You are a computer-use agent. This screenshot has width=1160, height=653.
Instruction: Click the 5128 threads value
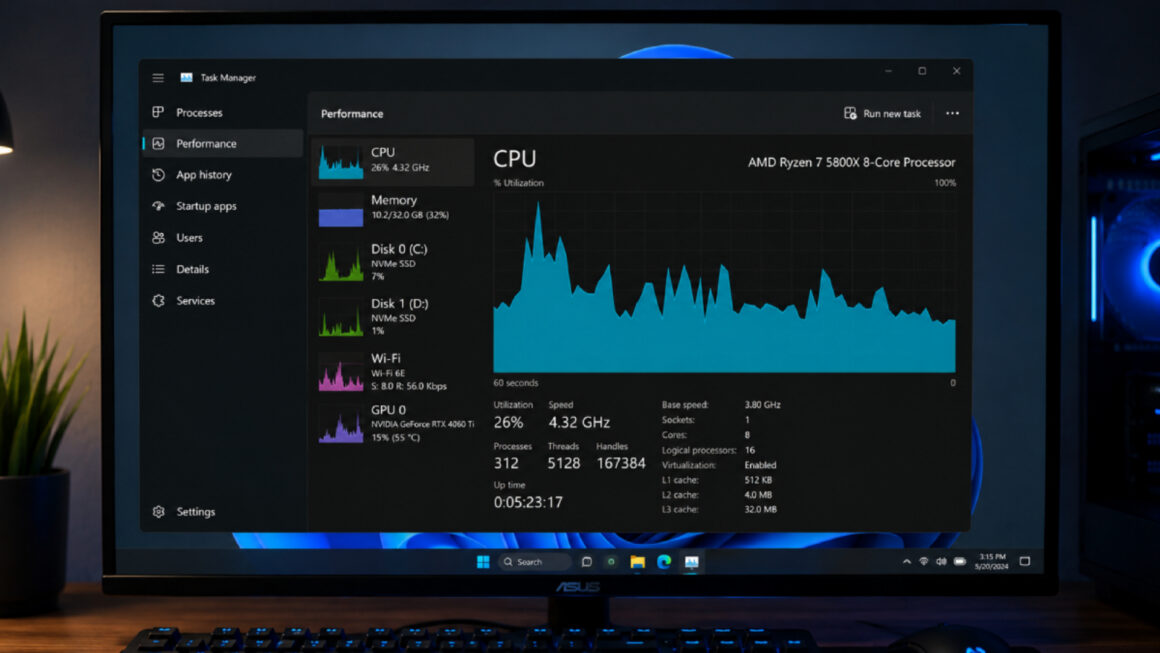click(564, 464)
